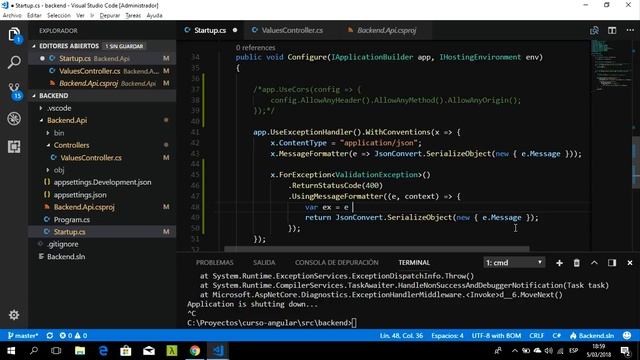Open the Depurar menu
The width and height of the screenshot is (640, 360).
point(110,16)
